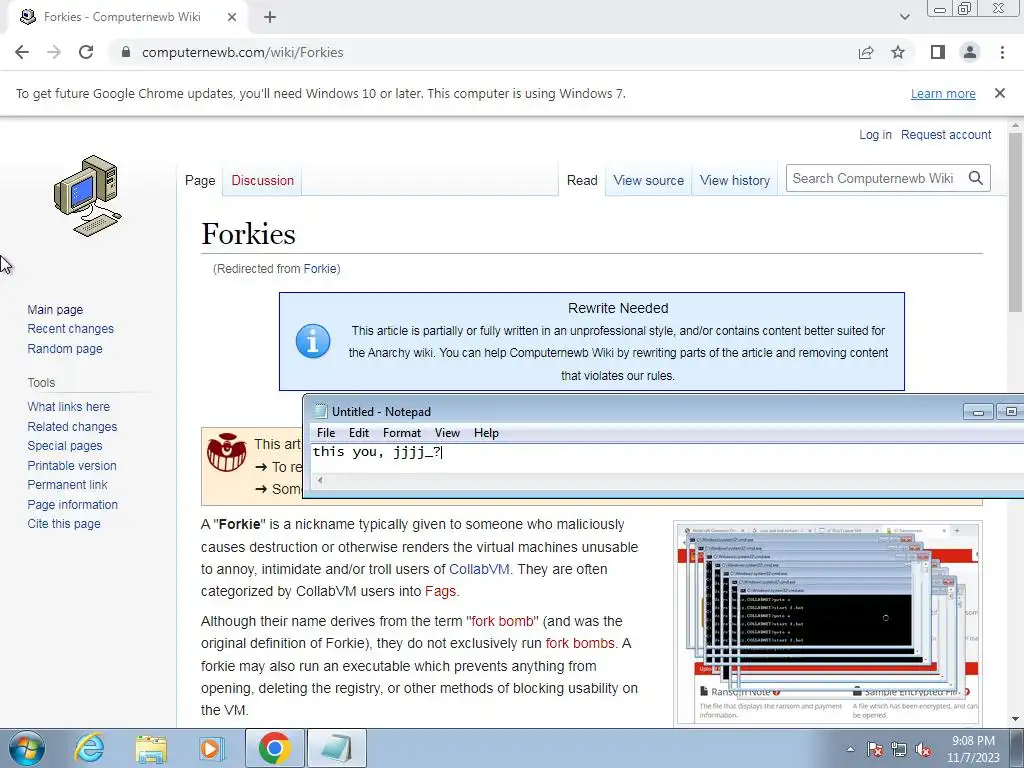
Task: Open the View source tab
Action: point(648,180)
